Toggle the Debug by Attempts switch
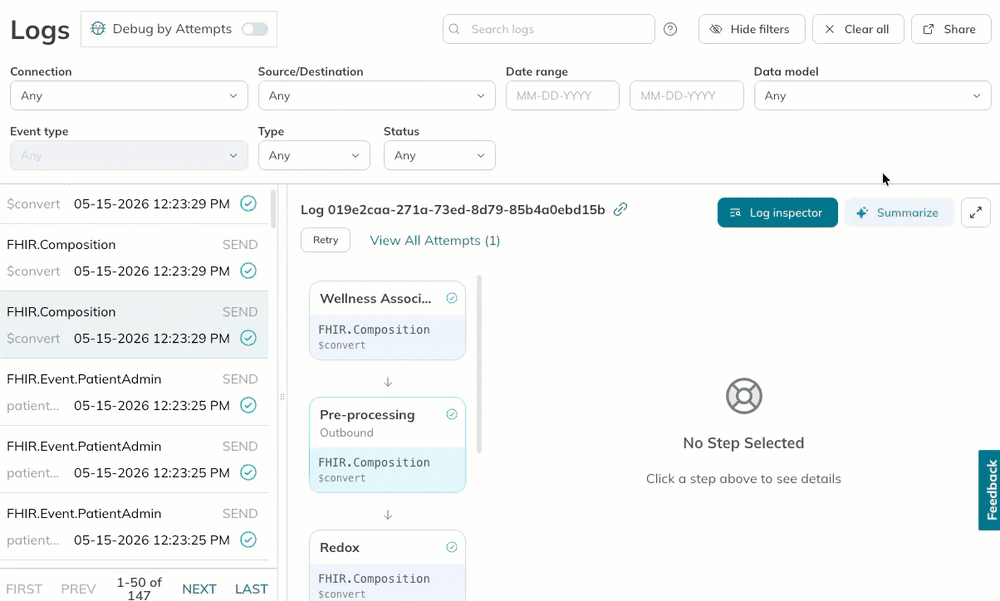The height and width of the screenshot is (601, 1000). [x=254, y=29]
